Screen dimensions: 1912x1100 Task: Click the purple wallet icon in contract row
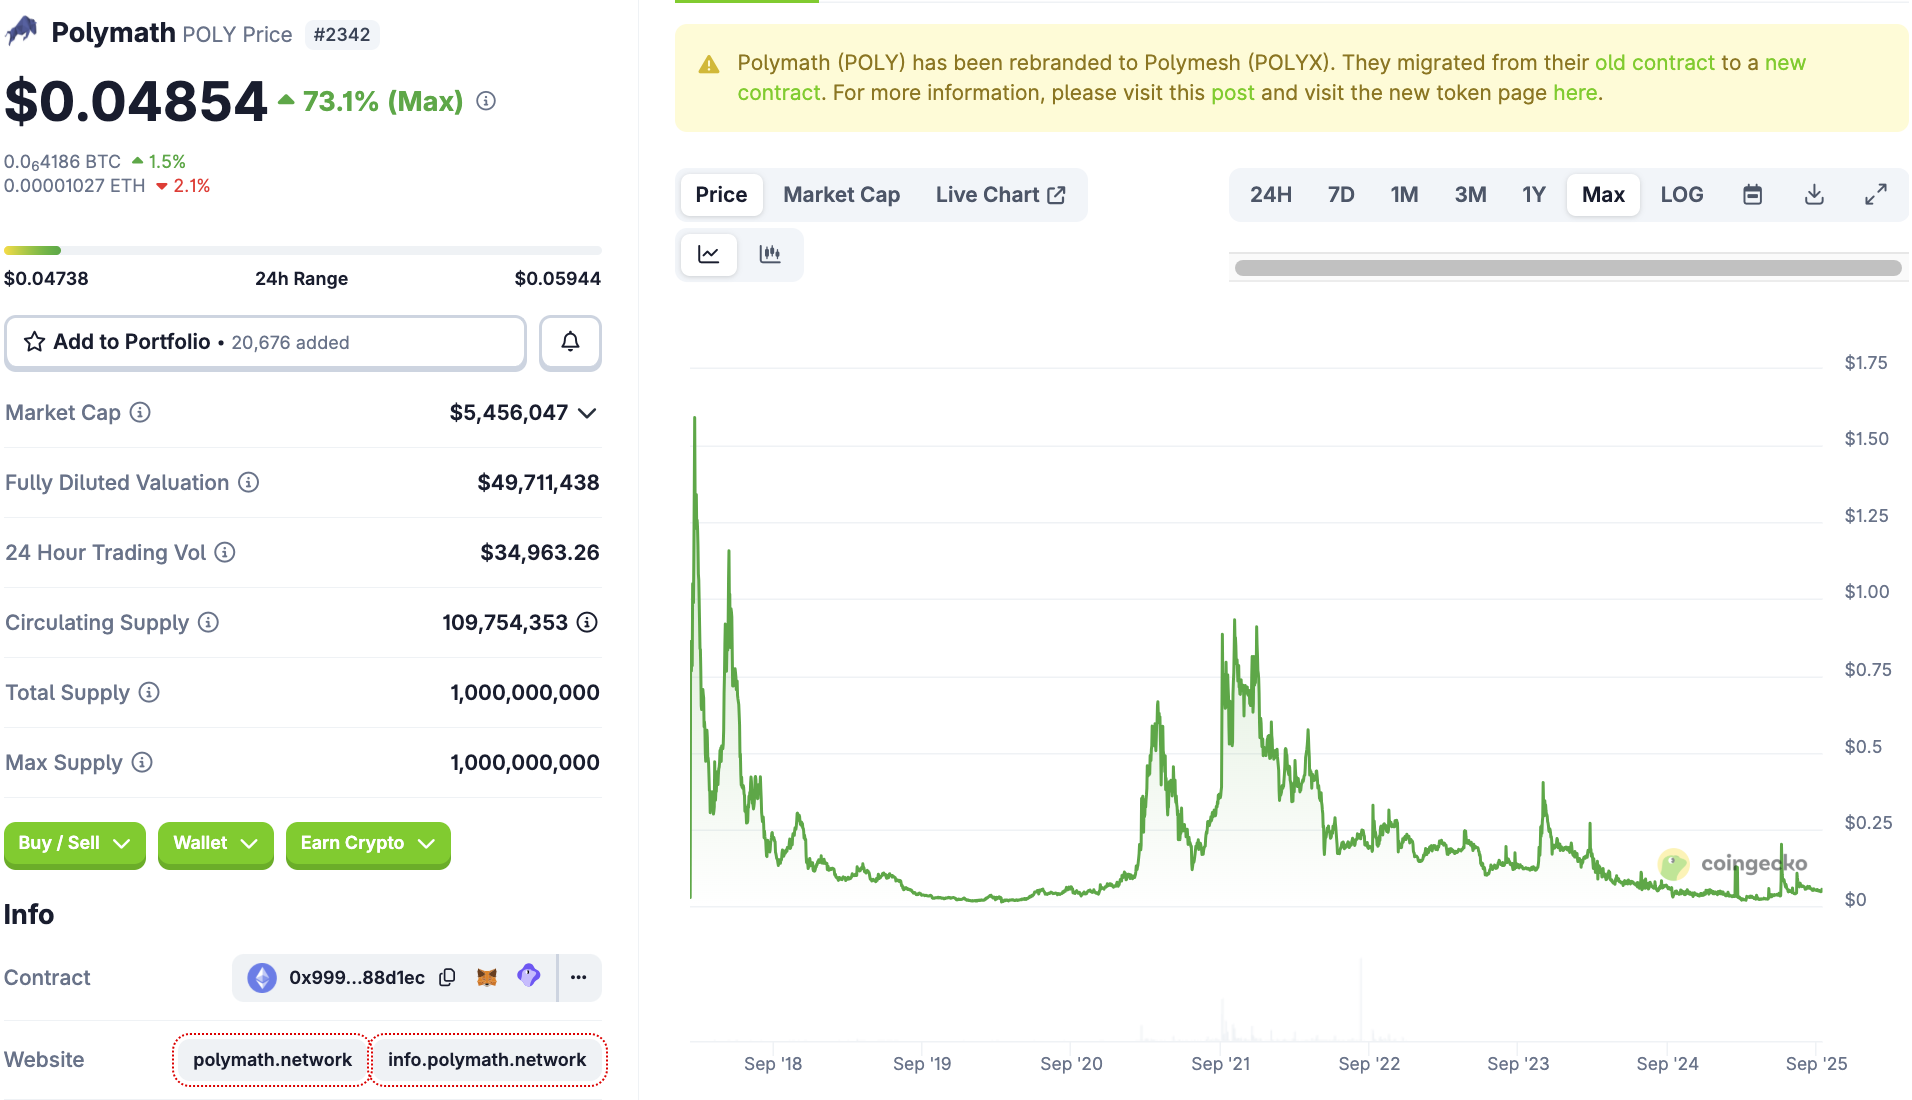click(x=529, y=975)
